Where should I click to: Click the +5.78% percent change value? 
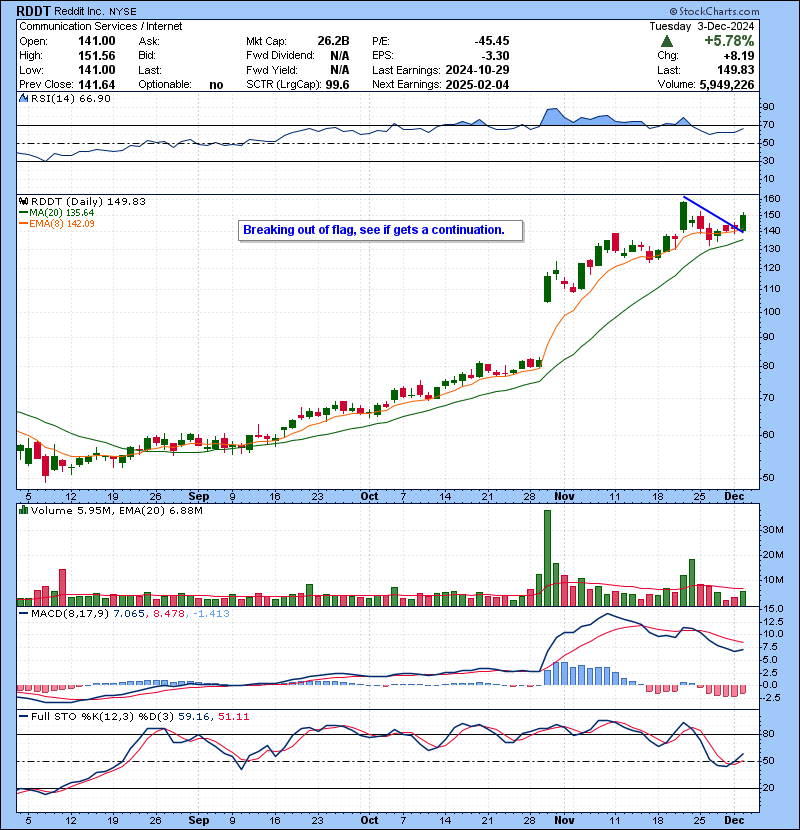[729, 41]
